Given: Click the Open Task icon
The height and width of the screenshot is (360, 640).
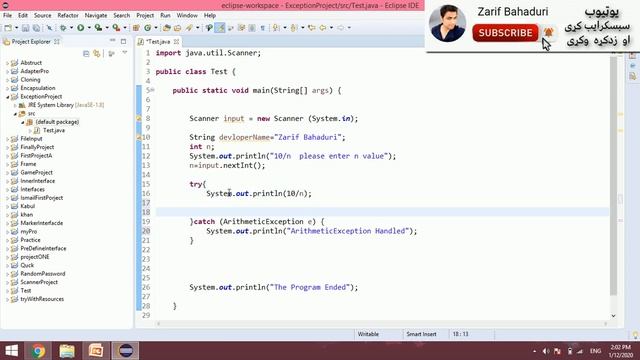Looking at the screenshot, I should pyautogui.click(x=177, y=28).
